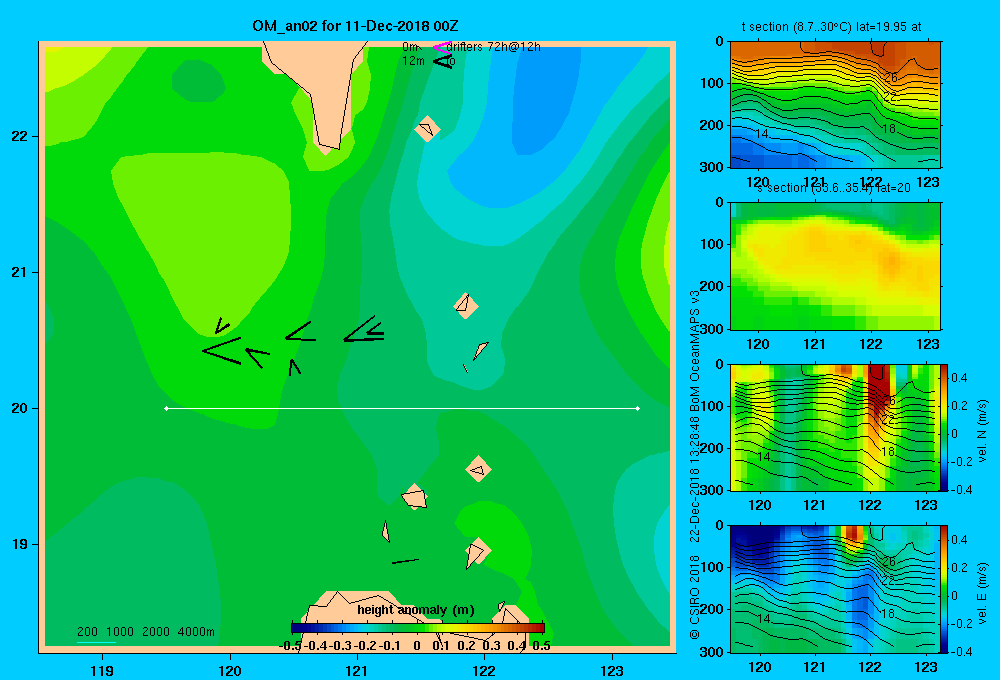
Task: Click the 'vel. E (m/s)' axis label
Action: 983,593
